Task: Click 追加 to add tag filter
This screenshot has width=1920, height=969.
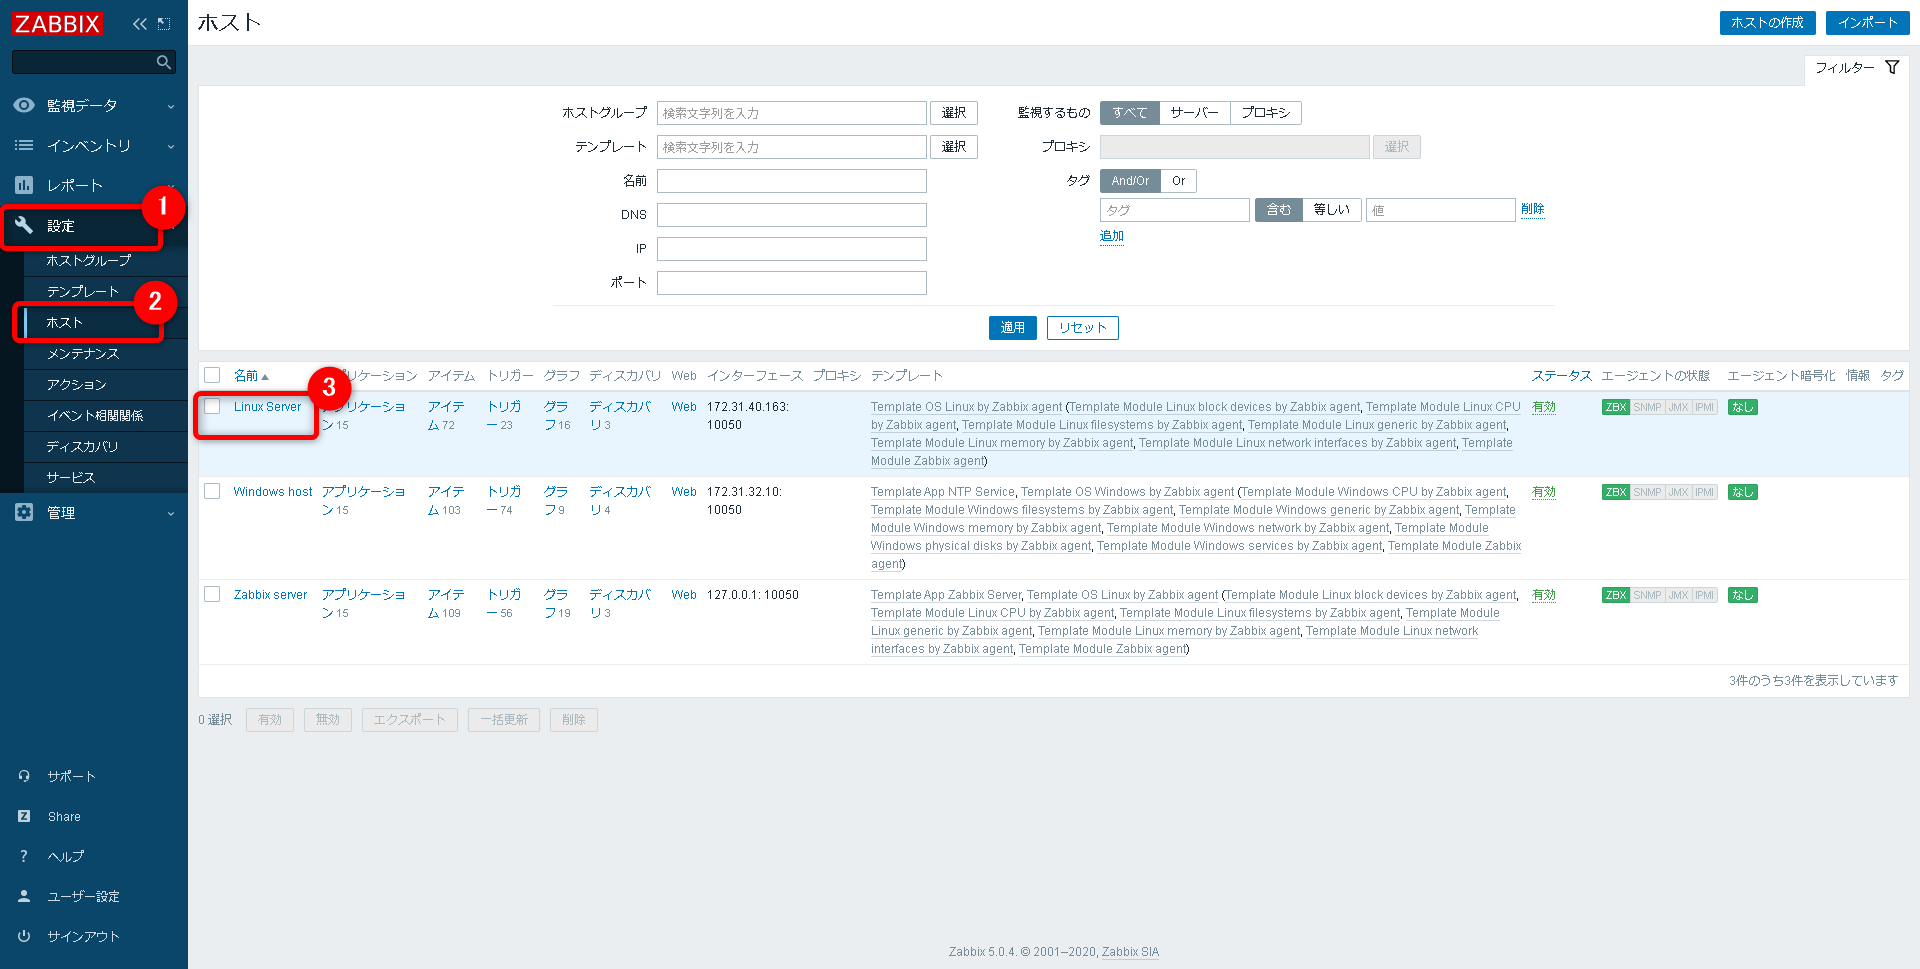Action: pyautogui.click(x=1112, y=236)
